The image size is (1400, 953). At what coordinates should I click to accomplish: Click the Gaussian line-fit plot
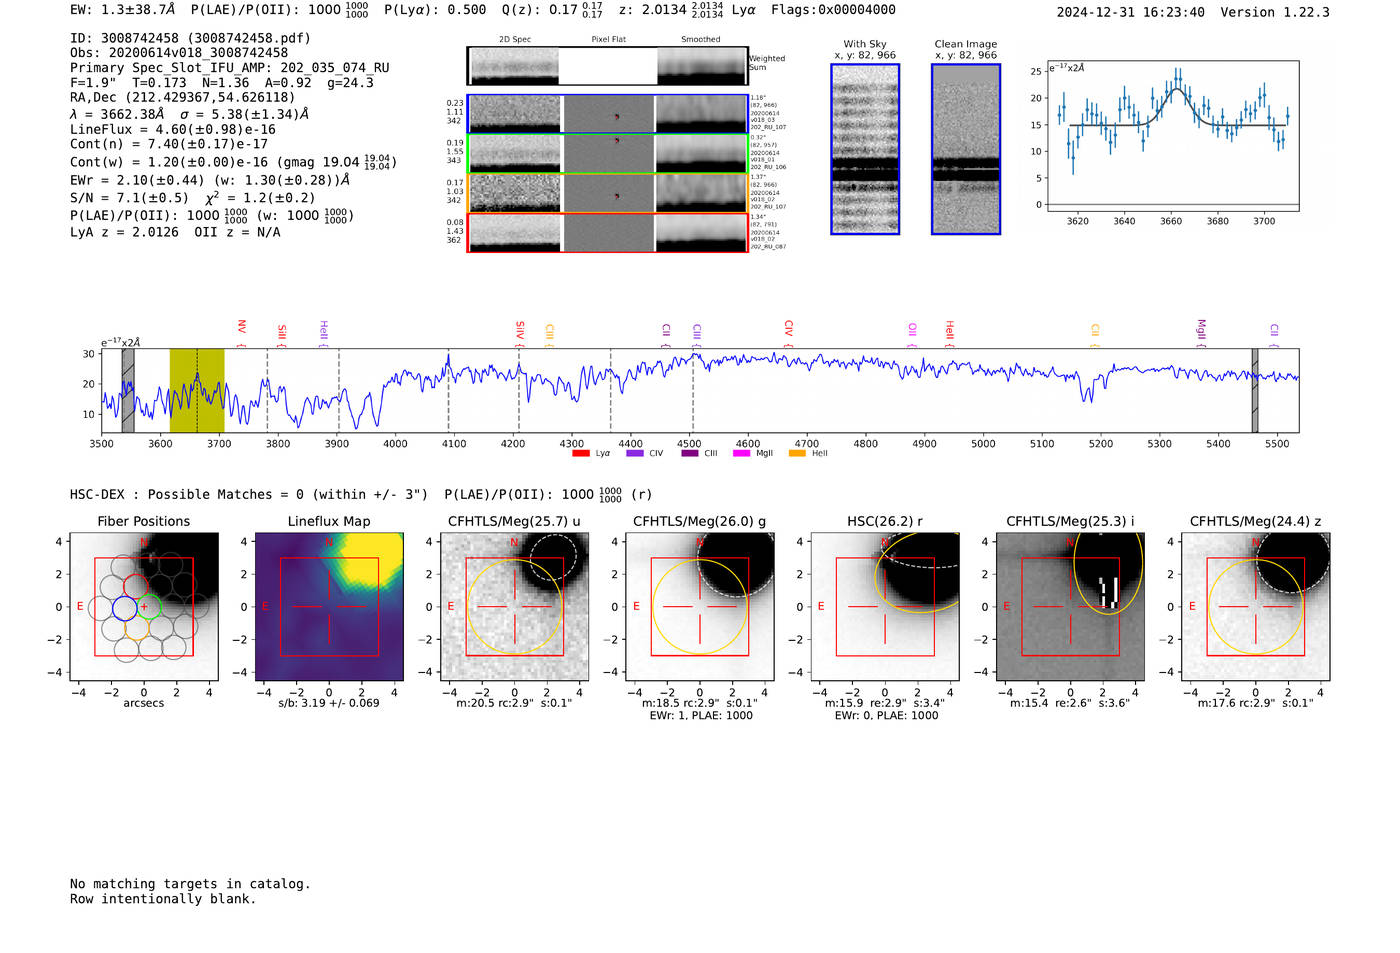click(1172, 136)
